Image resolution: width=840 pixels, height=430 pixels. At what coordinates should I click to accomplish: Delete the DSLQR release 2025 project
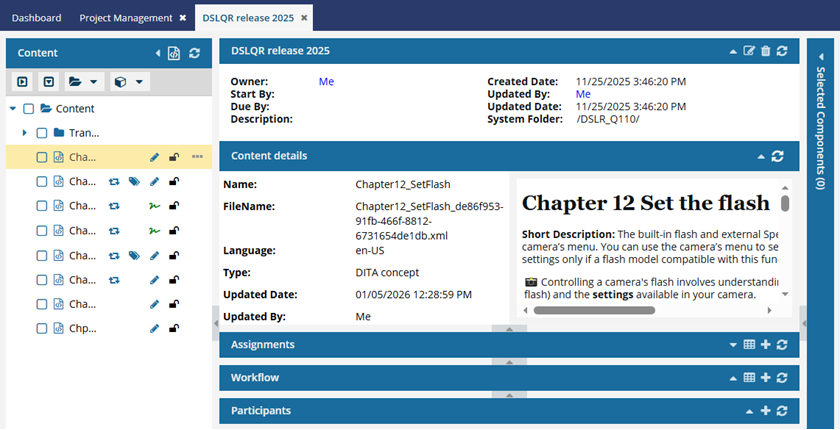pos(765,51)
